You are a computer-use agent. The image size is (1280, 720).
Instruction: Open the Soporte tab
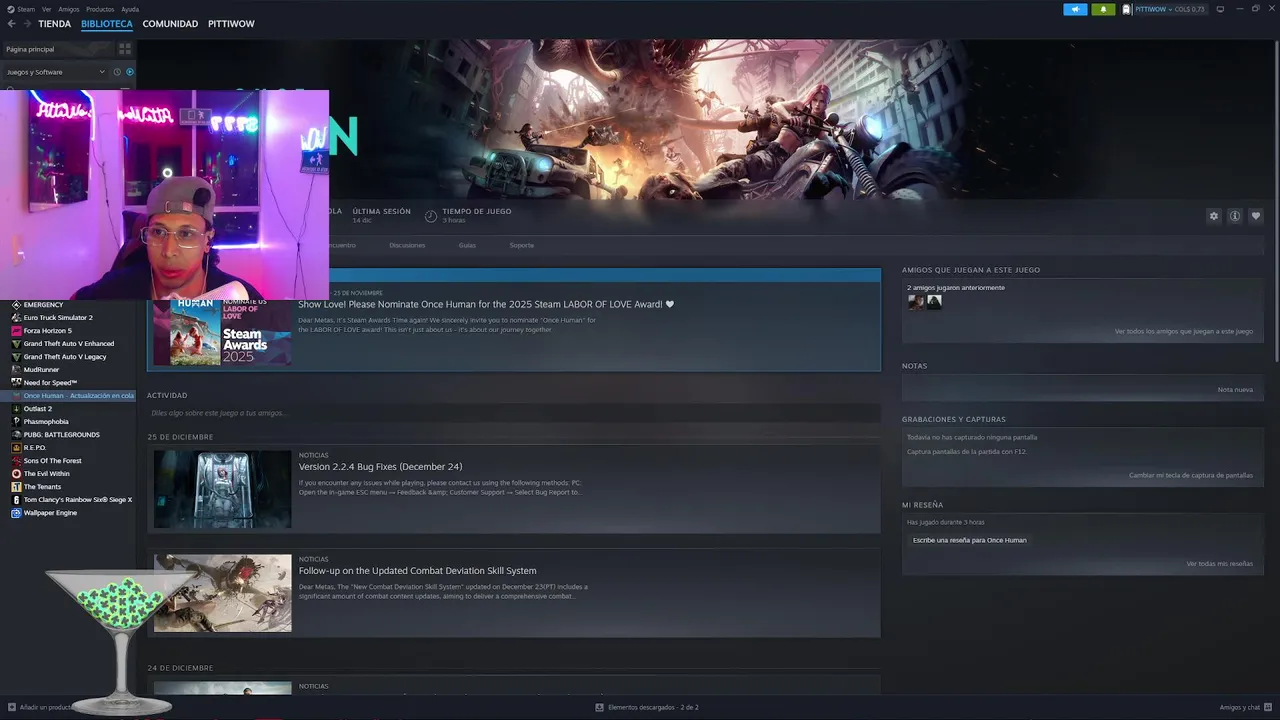(x=522, y=245)
